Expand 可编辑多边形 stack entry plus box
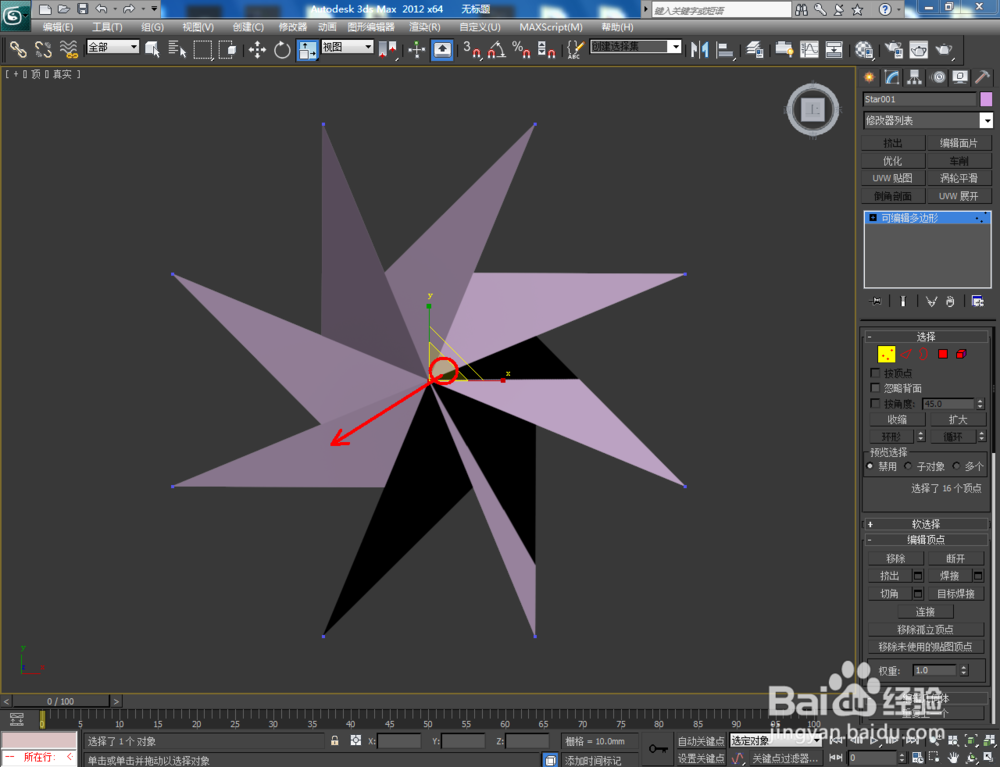 873,218
